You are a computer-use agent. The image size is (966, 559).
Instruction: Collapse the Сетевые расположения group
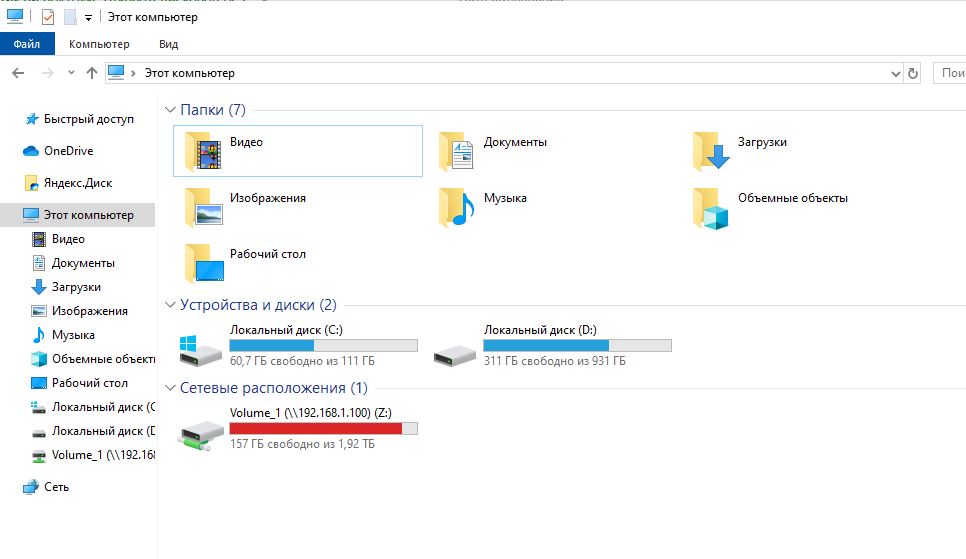click(169, 388)
